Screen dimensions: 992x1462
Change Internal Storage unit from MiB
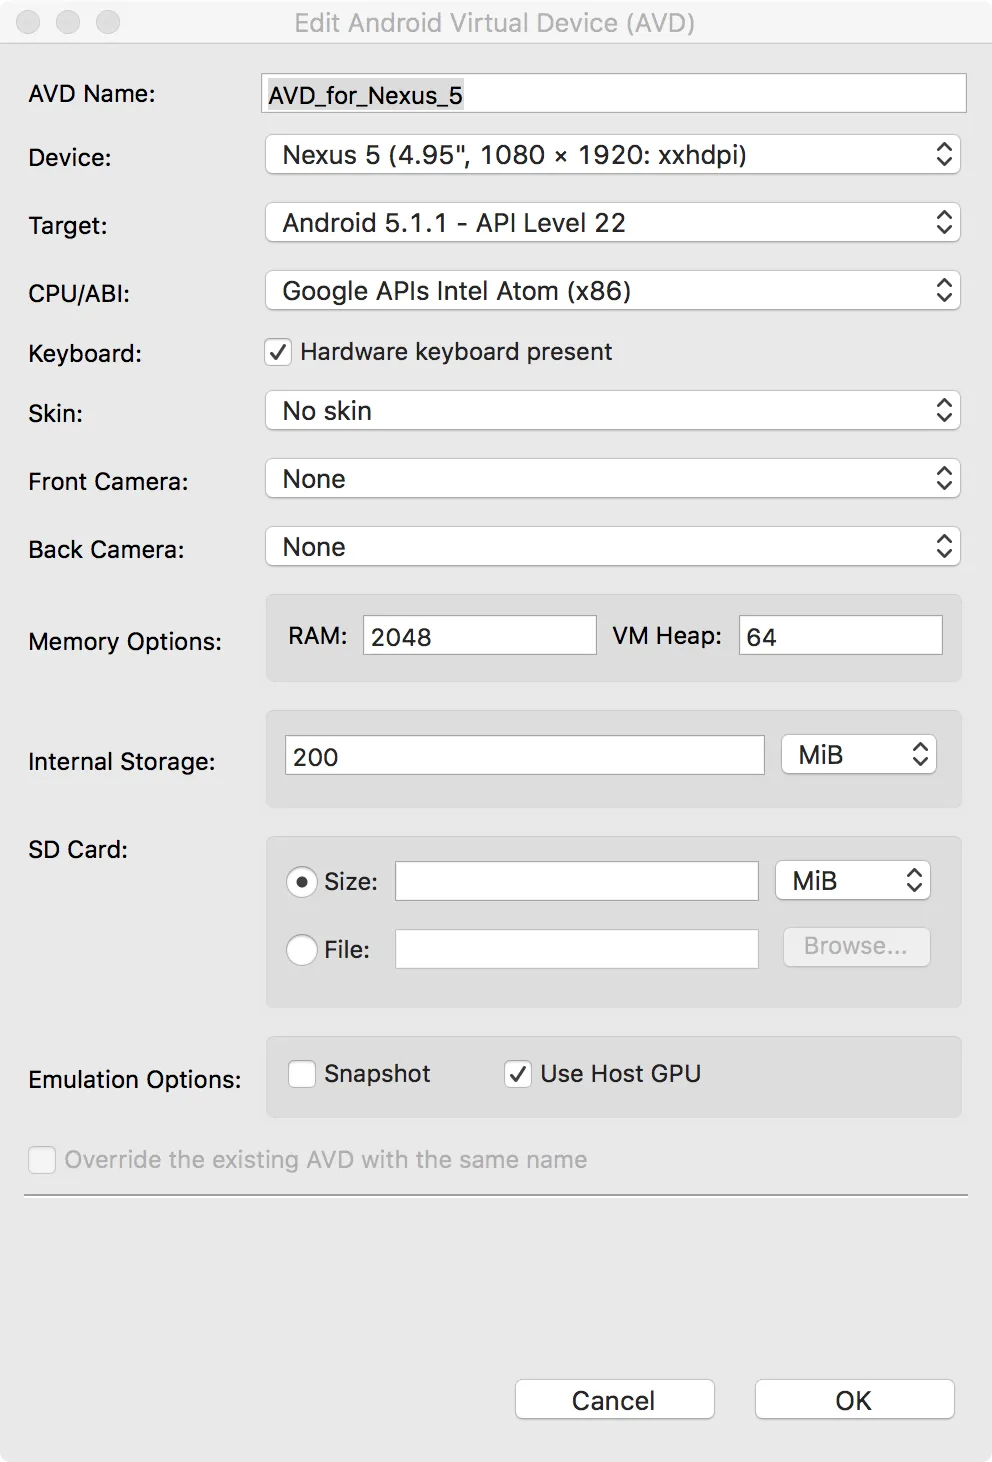click(858, 755)
